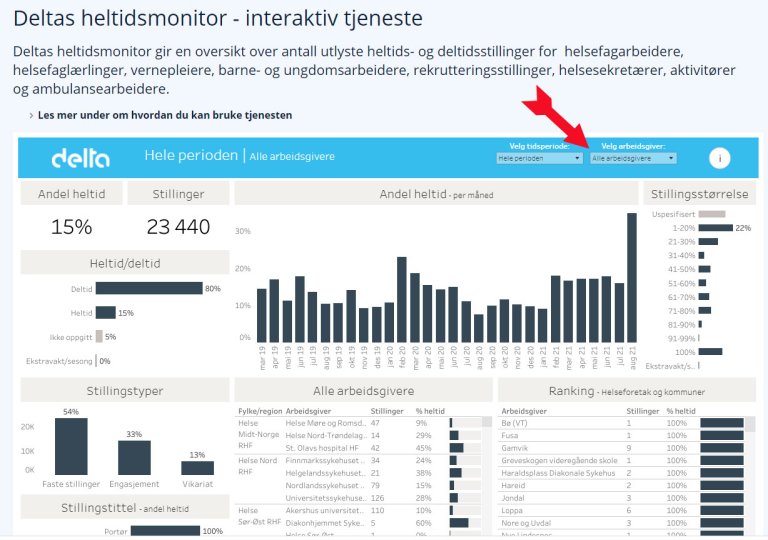768x540 pixels.
Task: Click the Vikariat column
Action: coord(197,468)
